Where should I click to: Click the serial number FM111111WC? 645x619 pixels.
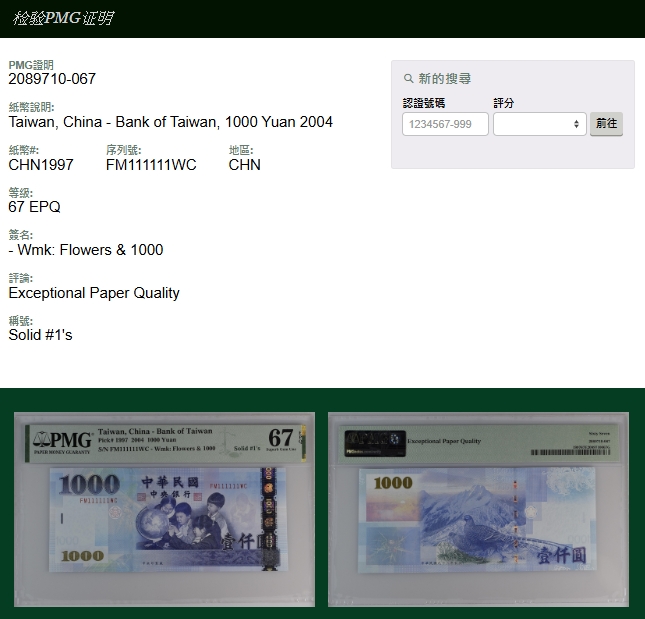[x=151, y=165]
